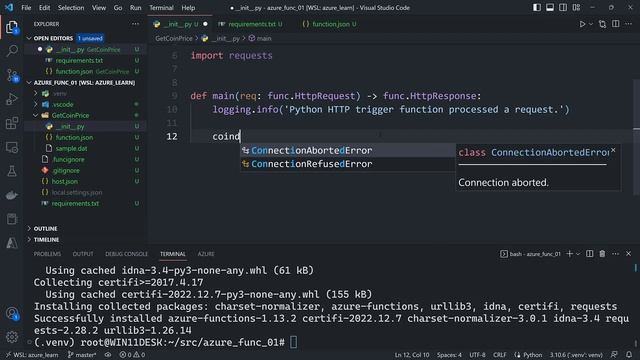Switch to the Output panel tab
This screenshot has height=360, width=640.
pyautogui.click(x=83, y=254)
